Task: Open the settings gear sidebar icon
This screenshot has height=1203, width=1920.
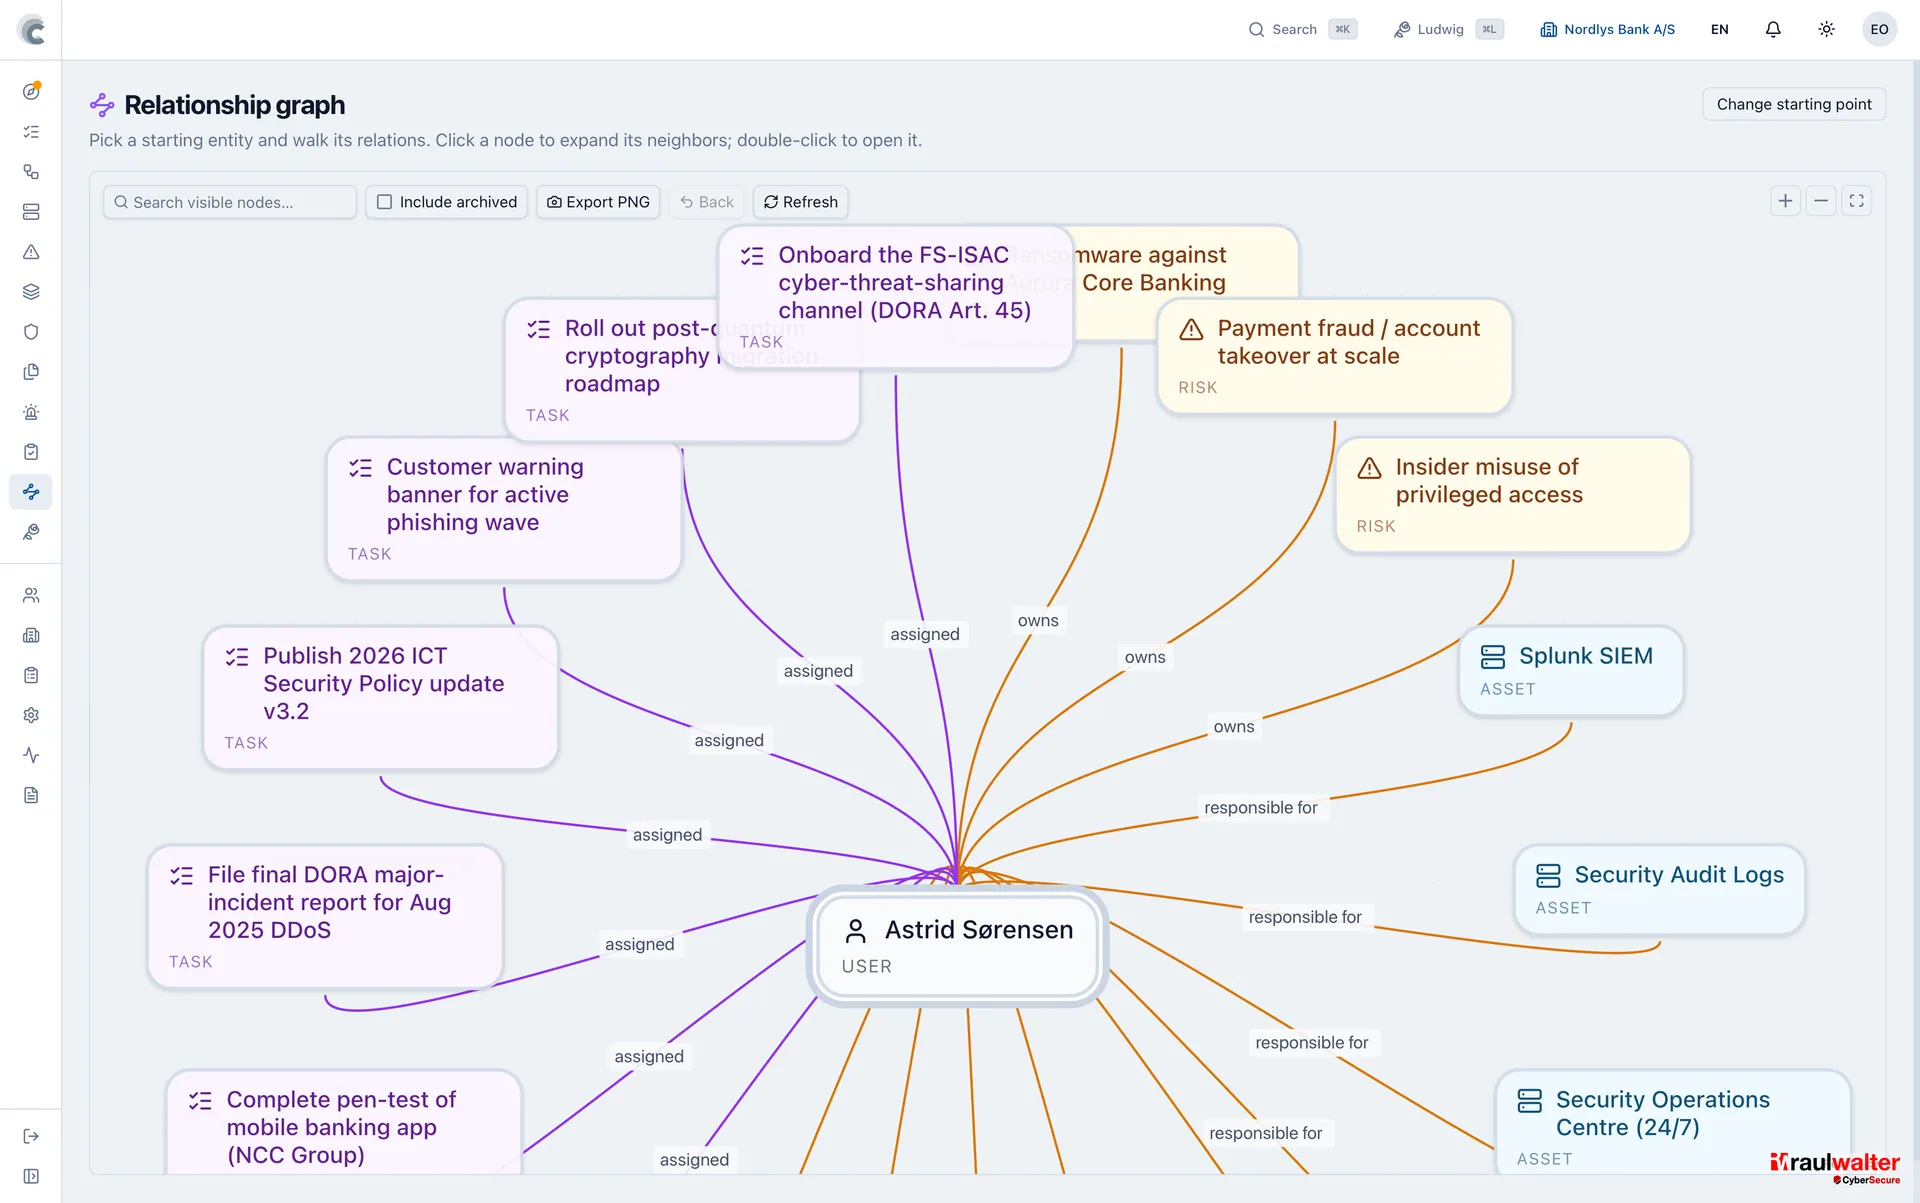Action: tap(31, 715)
